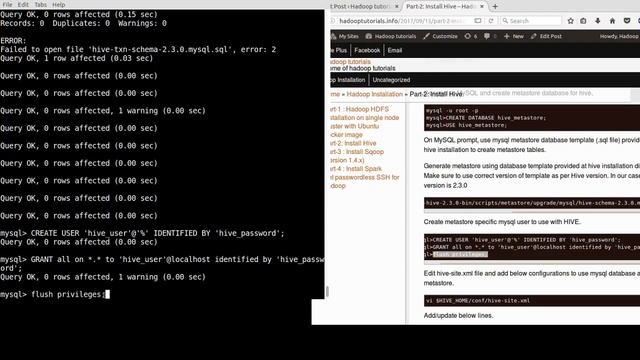Click the New plus item in admin bar
Screen dimensions: 640x360
(513, 36)
